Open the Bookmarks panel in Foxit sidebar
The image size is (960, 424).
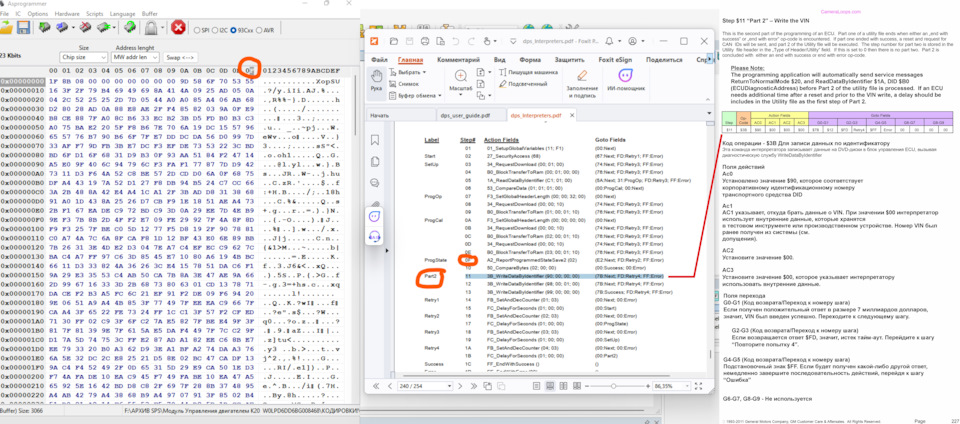click(x=375, y=140)
